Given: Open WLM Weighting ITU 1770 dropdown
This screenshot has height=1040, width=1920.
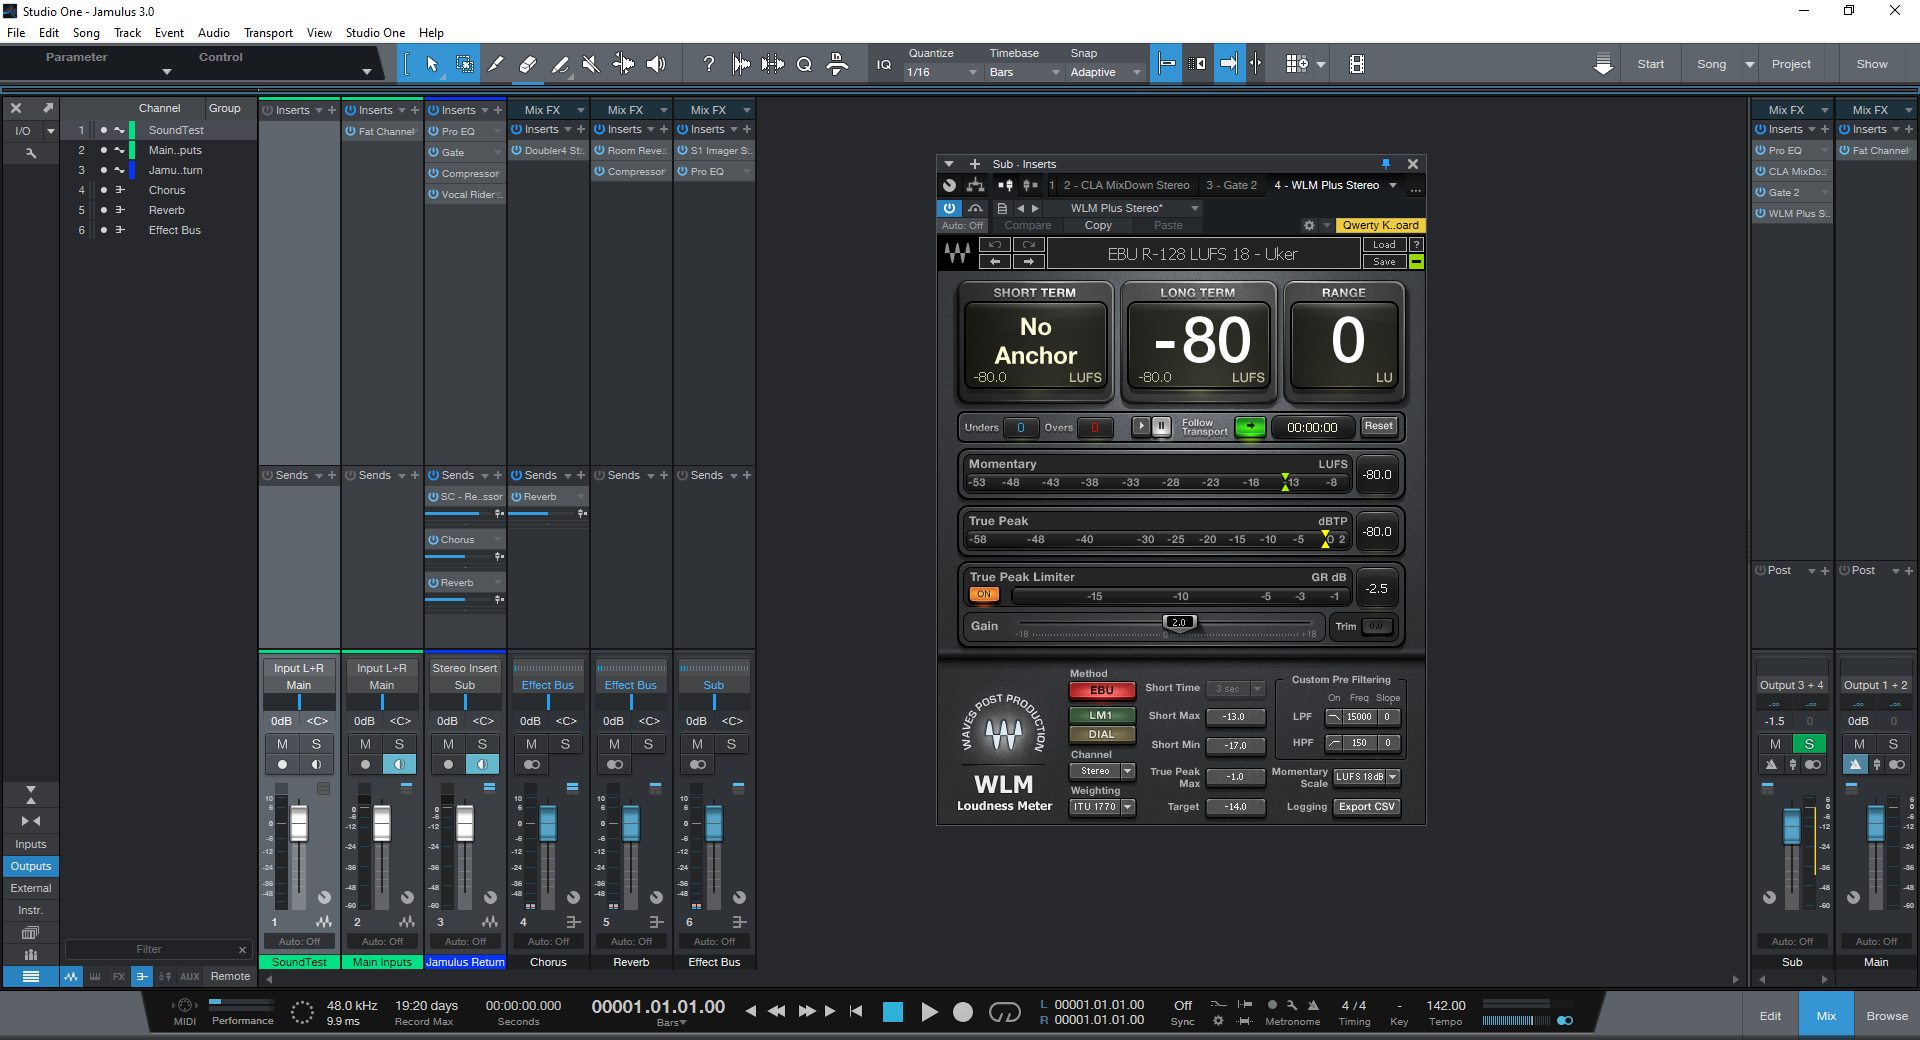Looking at the screenshot, I should point(1102,807).
